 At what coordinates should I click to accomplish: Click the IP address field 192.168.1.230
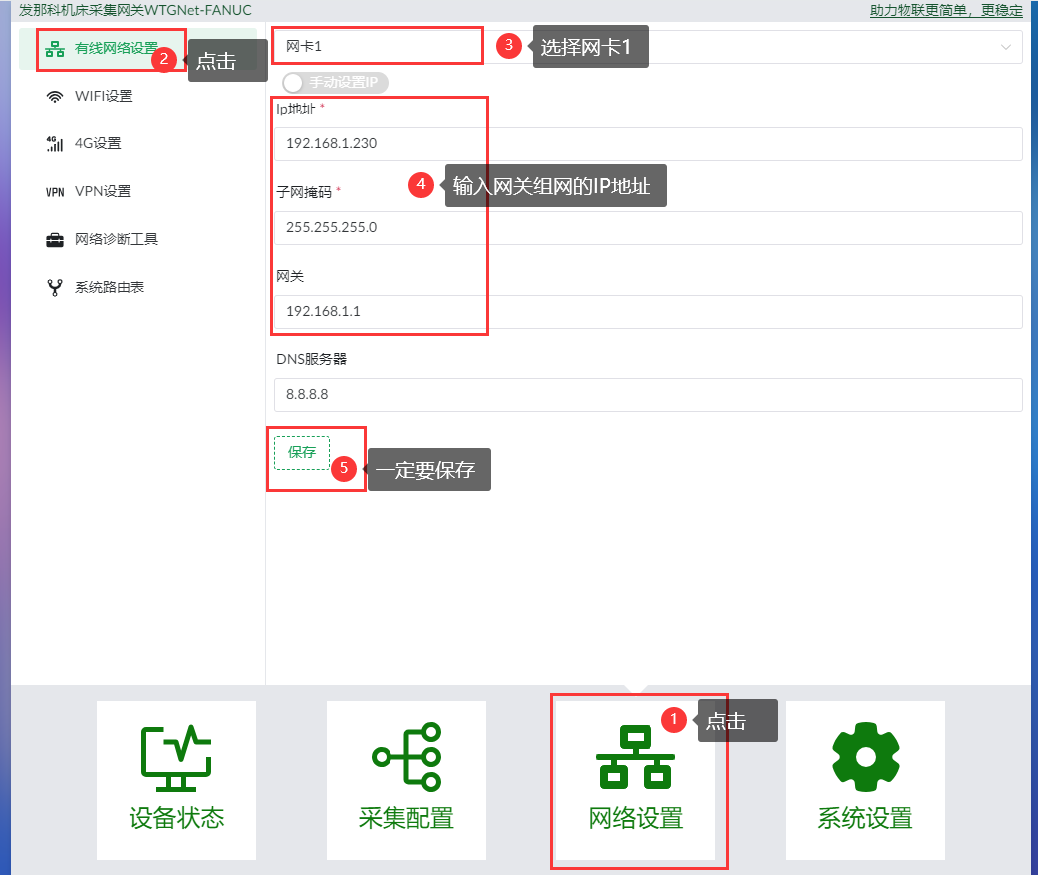pos(648,144)
